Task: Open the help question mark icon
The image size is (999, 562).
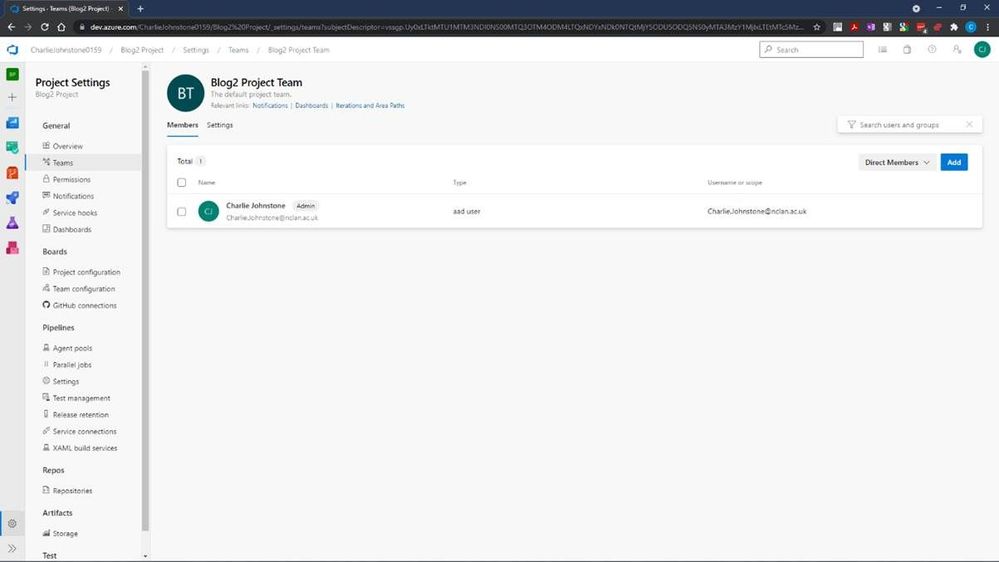Action: coord(931,50)
